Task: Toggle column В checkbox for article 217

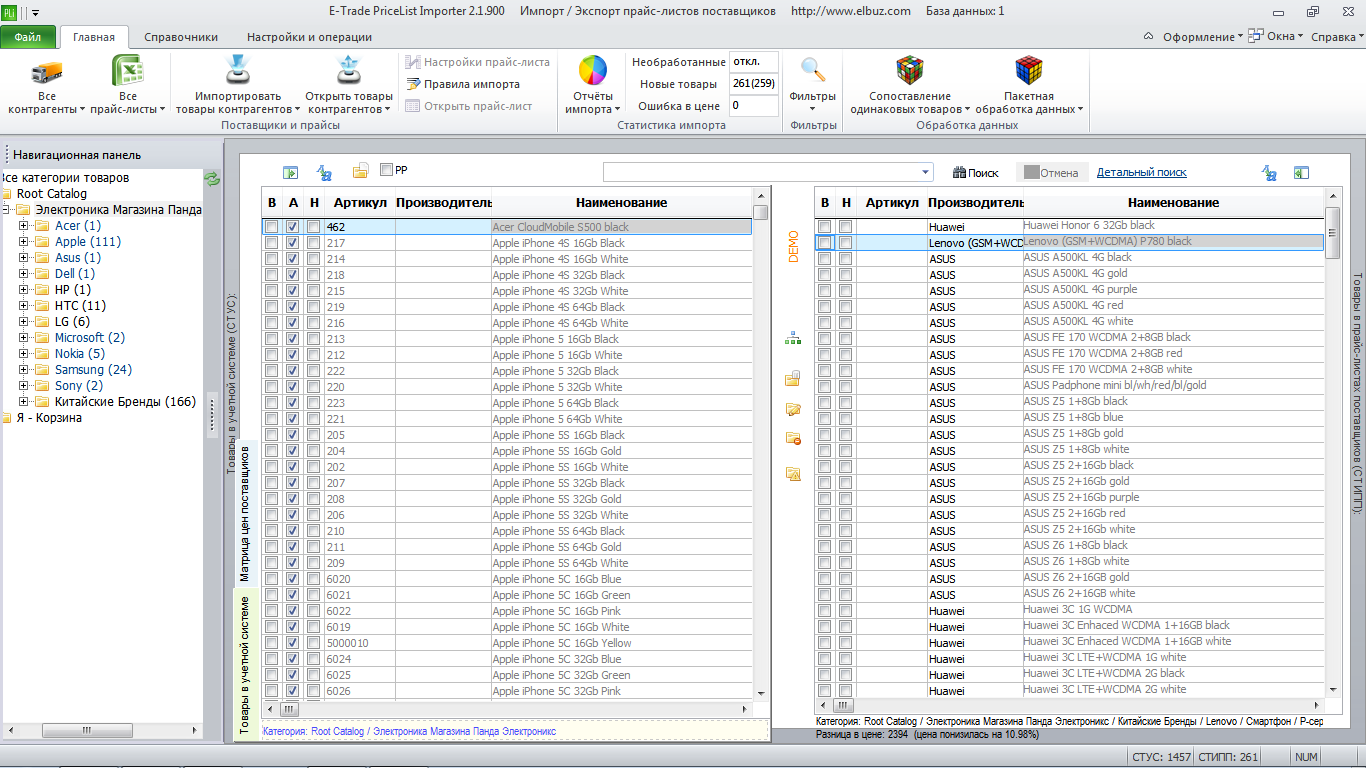Action: coord(271,243)
